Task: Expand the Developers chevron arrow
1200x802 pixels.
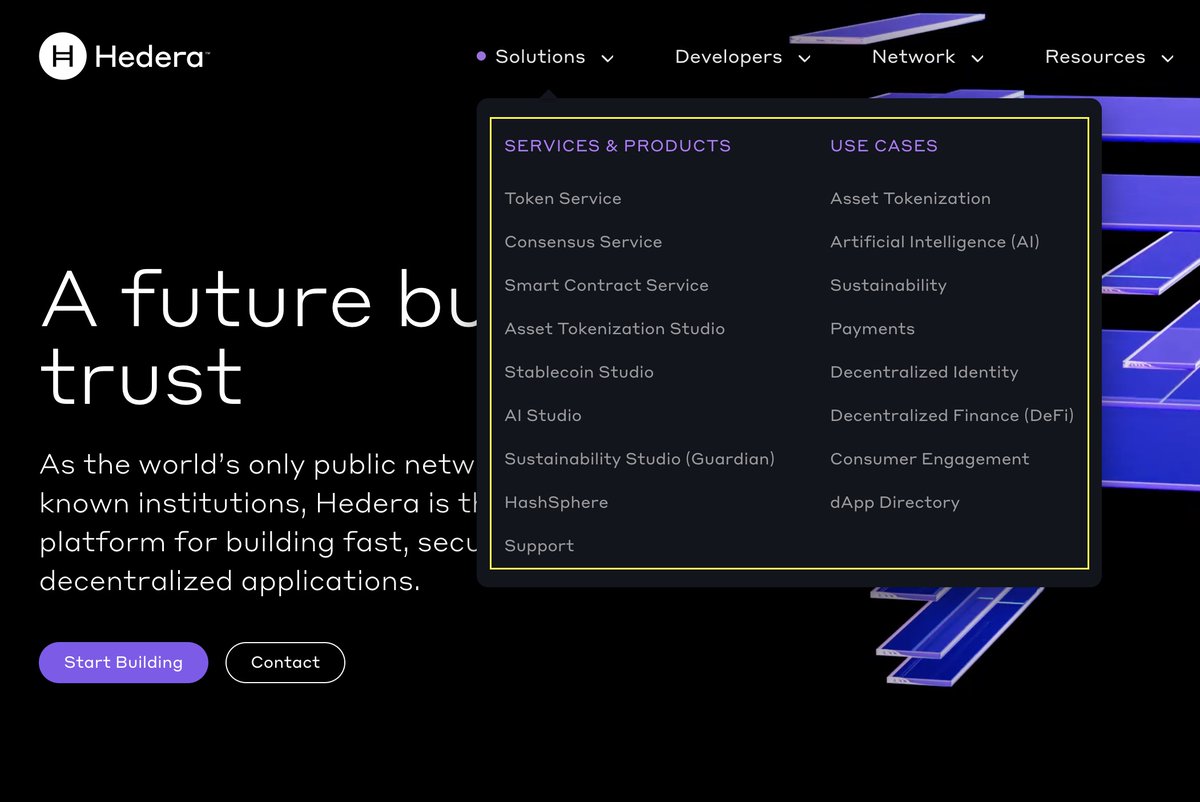Action: [x=804, y=58]
